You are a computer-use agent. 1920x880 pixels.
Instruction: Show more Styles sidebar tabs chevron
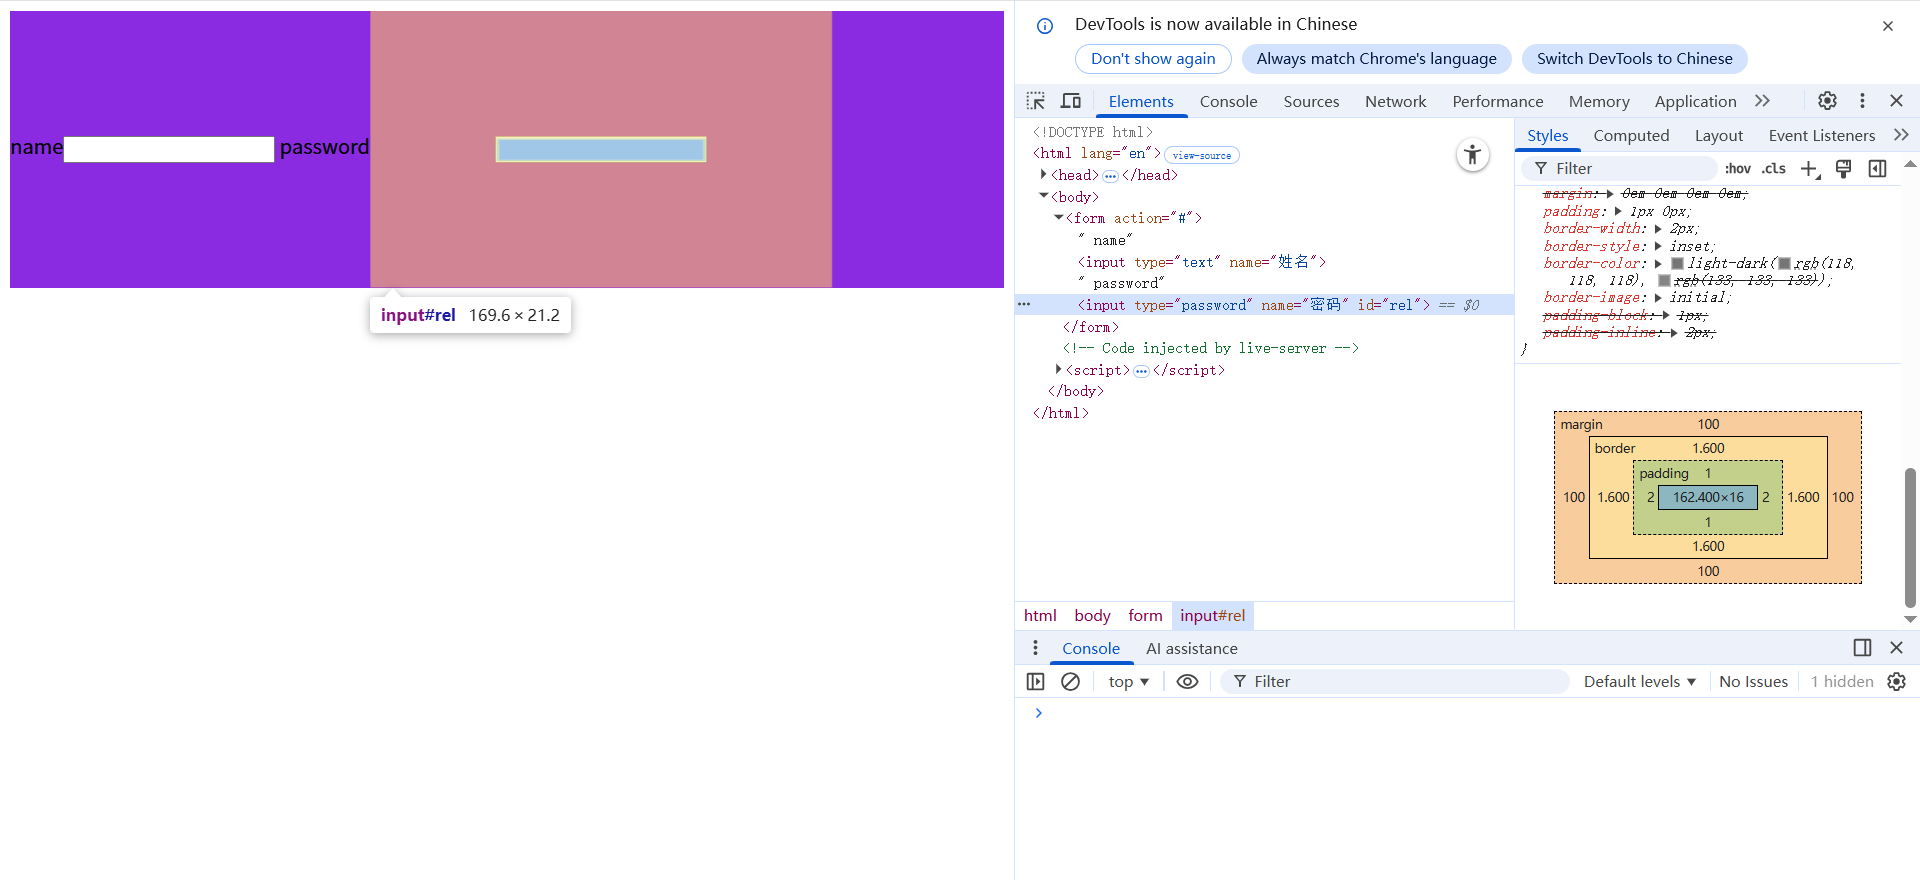[x=1901, y=135]
